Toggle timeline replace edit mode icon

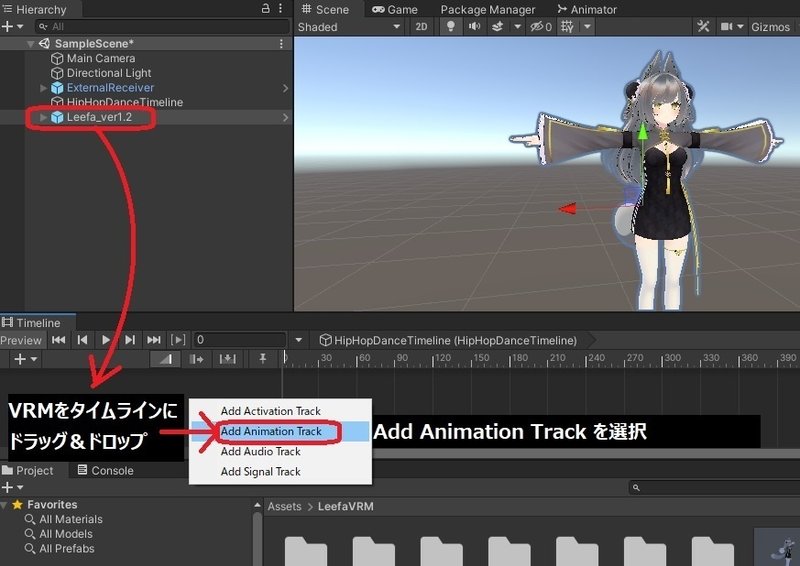point(228,359)
